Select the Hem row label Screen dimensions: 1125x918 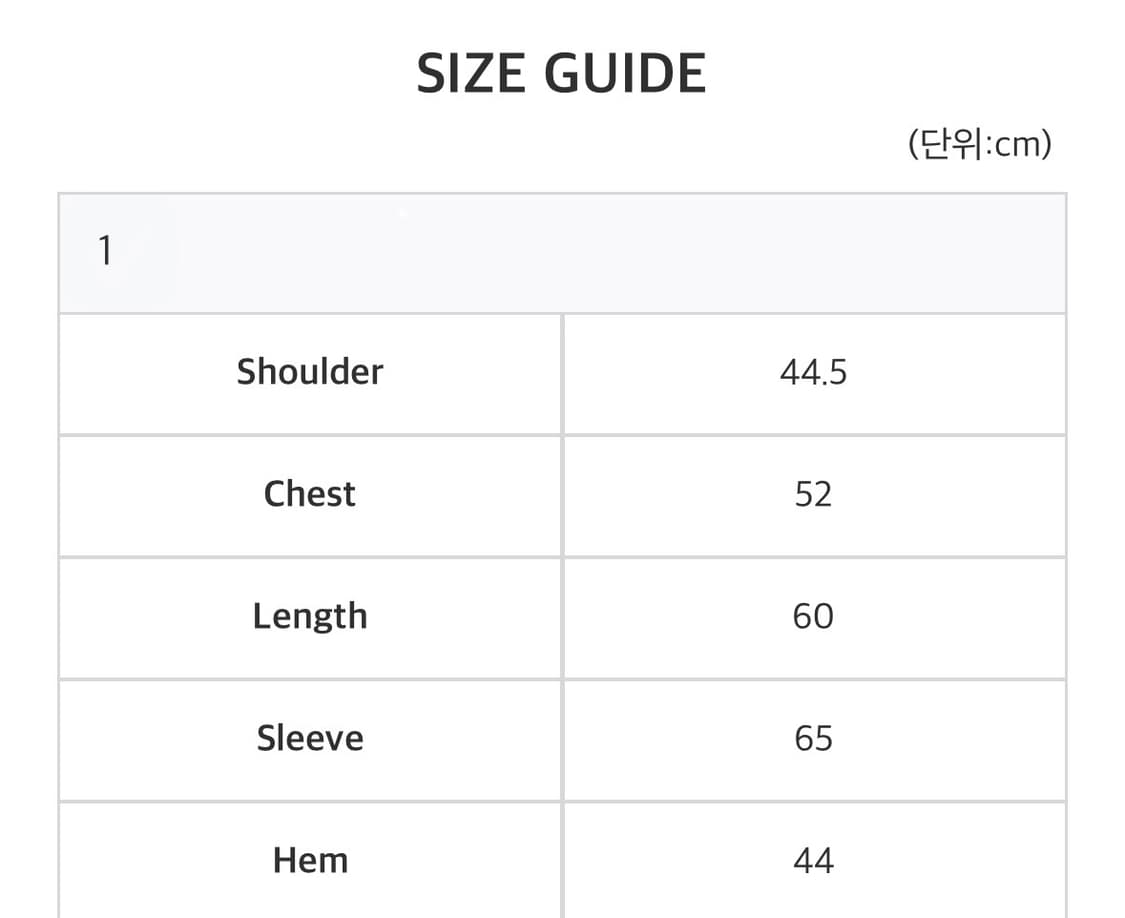pos(310,860)
